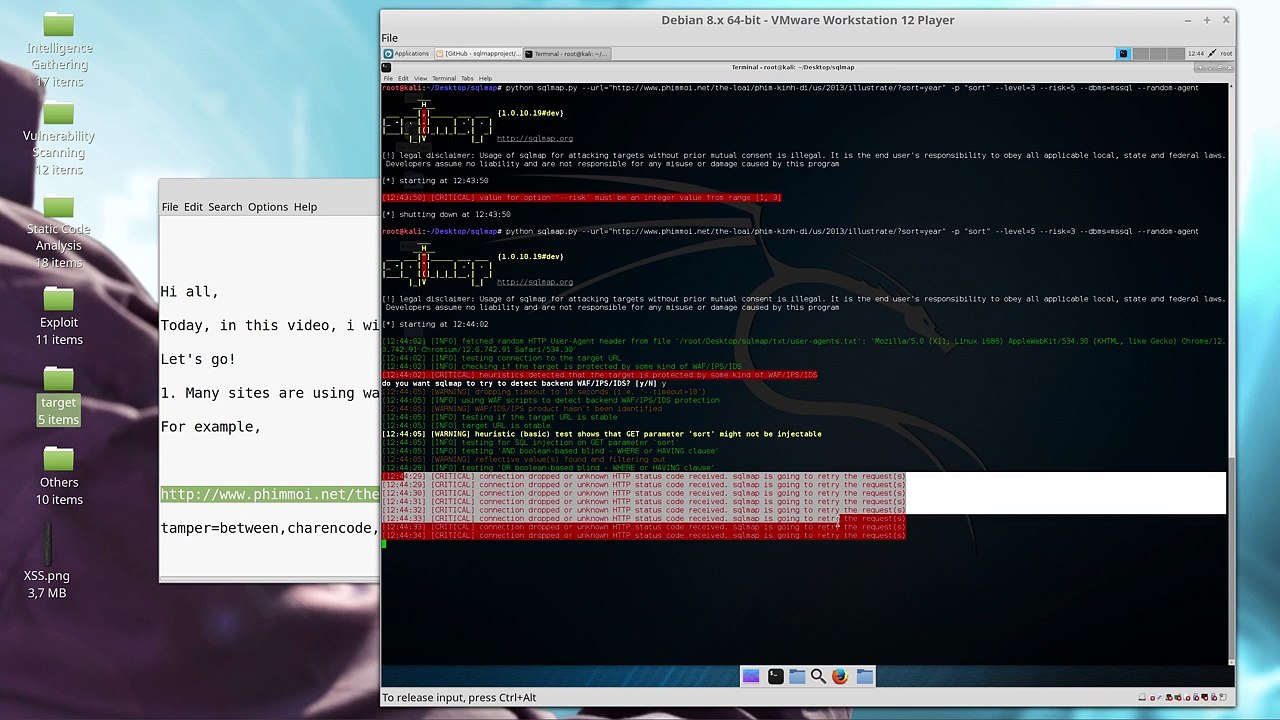Switch to the GitHub sqlmapproject taskbar window
Image resolution: width=1280 pixels, height=720 pixels.
(478, 54)
